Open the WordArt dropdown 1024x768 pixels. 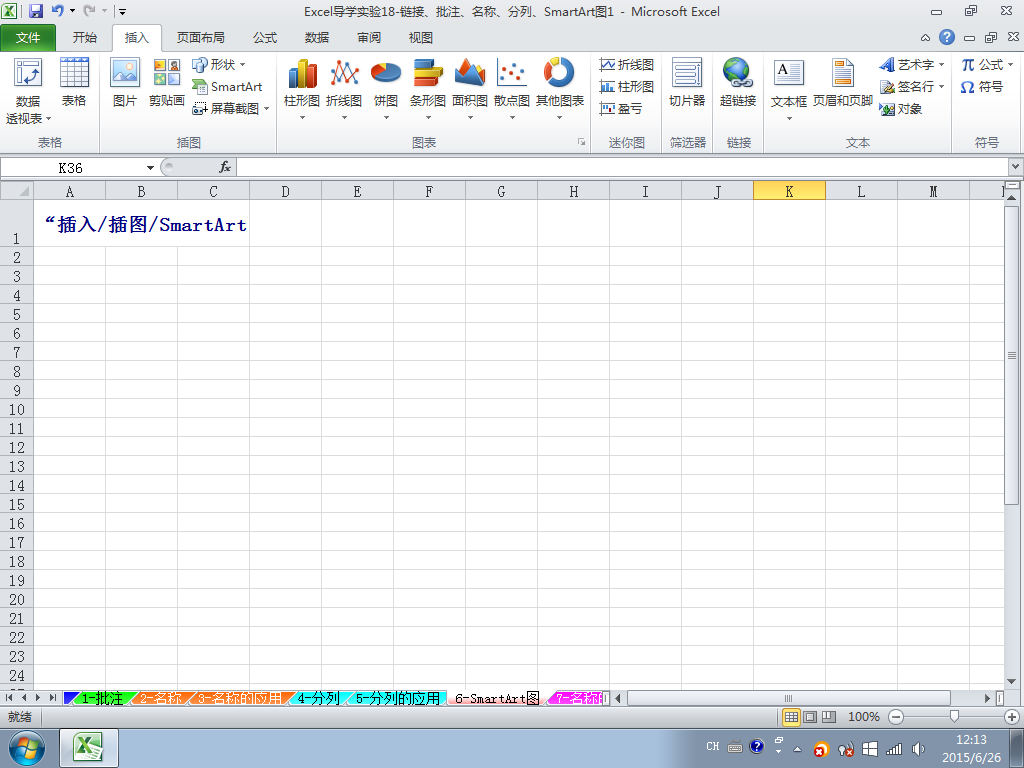(x=941, y=65)
